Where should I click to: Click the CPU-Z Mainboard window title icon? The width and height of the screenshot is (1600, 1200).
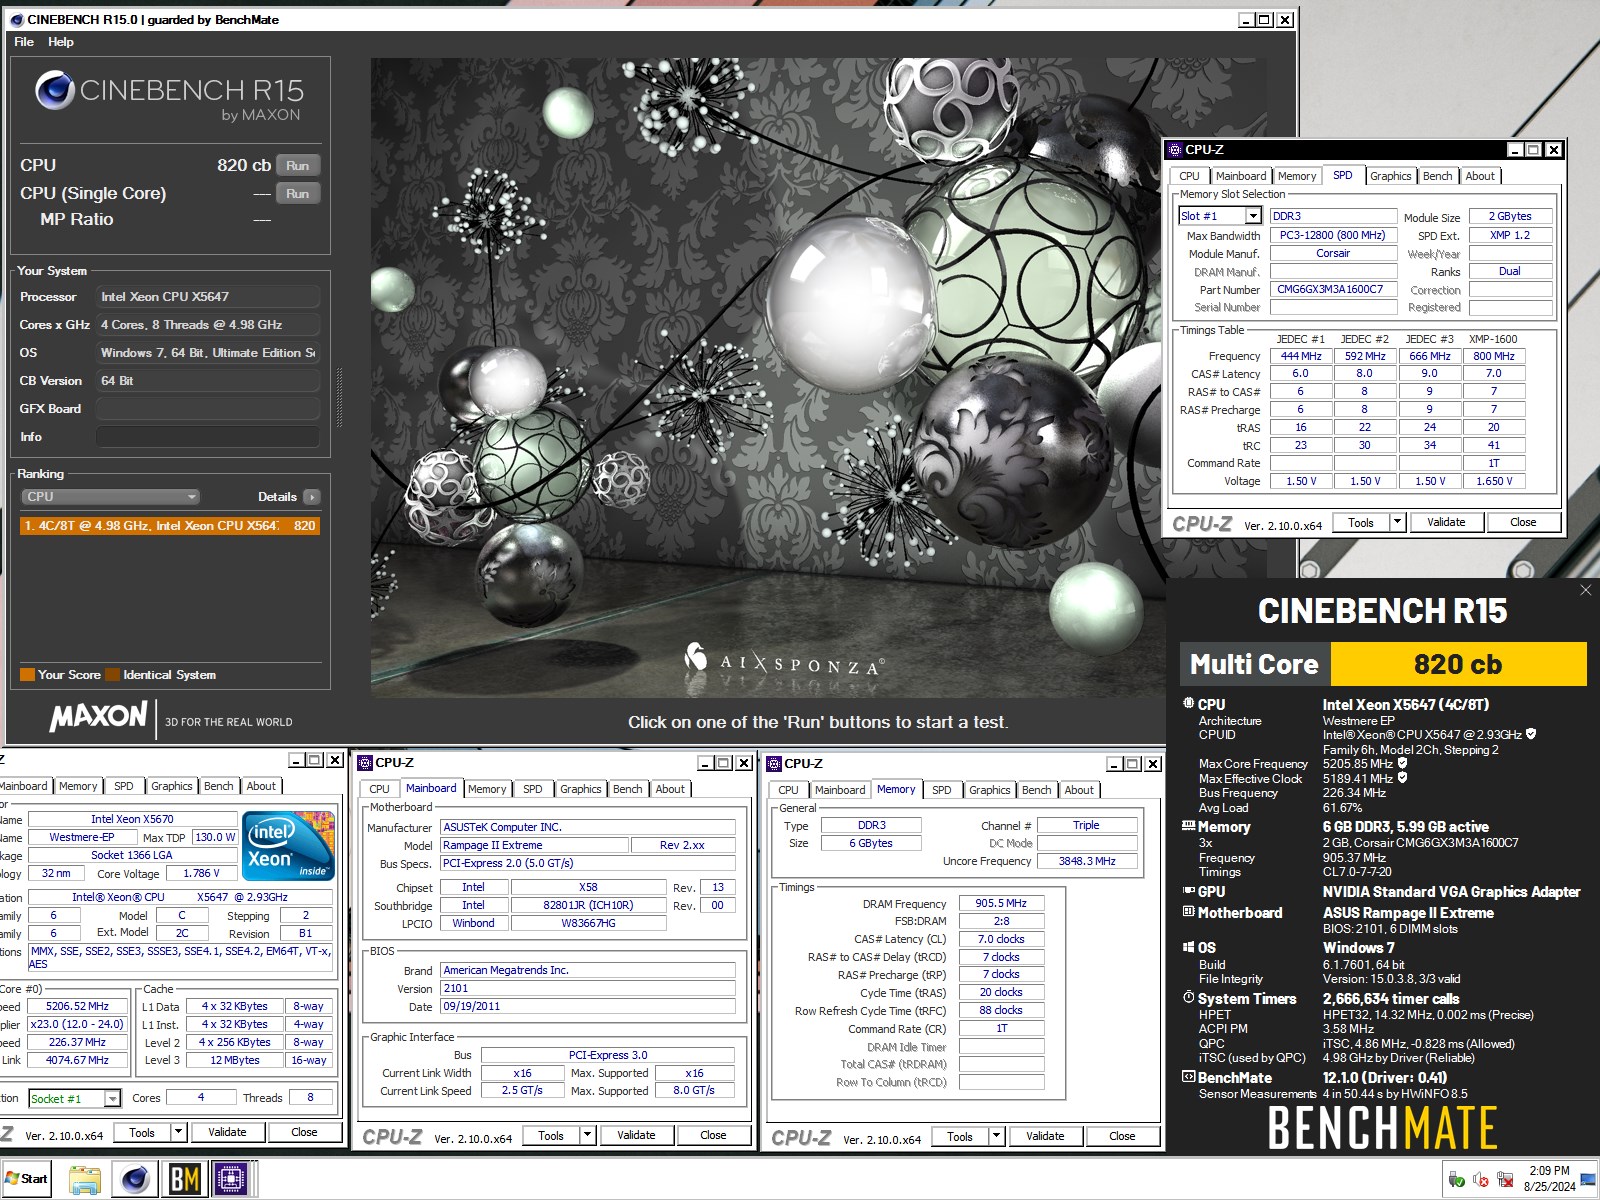(x=364, y=763)
